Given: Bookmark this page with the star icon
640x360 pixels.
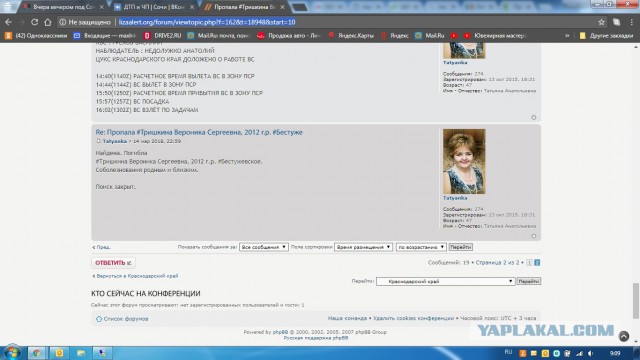Looking at the screenshot, I should click(601, 22).
